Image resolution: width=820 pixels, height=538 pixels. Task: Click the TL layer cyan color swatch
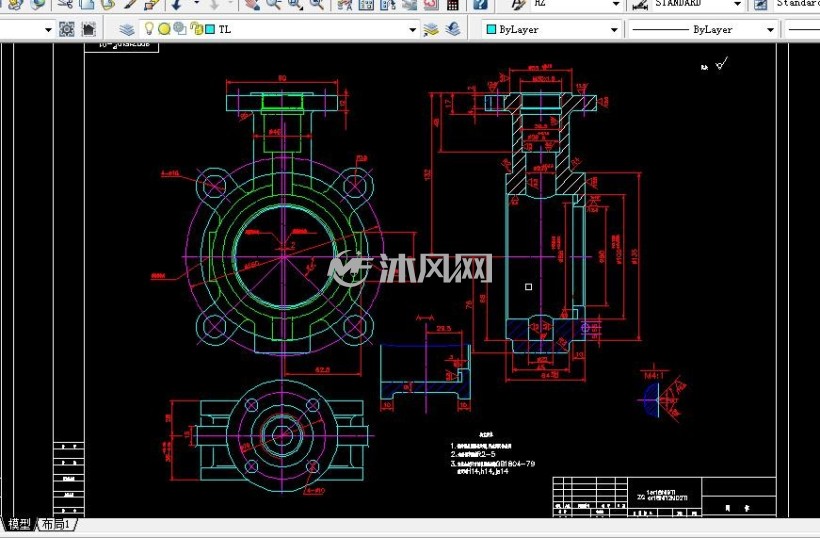(x=210, y=29)
